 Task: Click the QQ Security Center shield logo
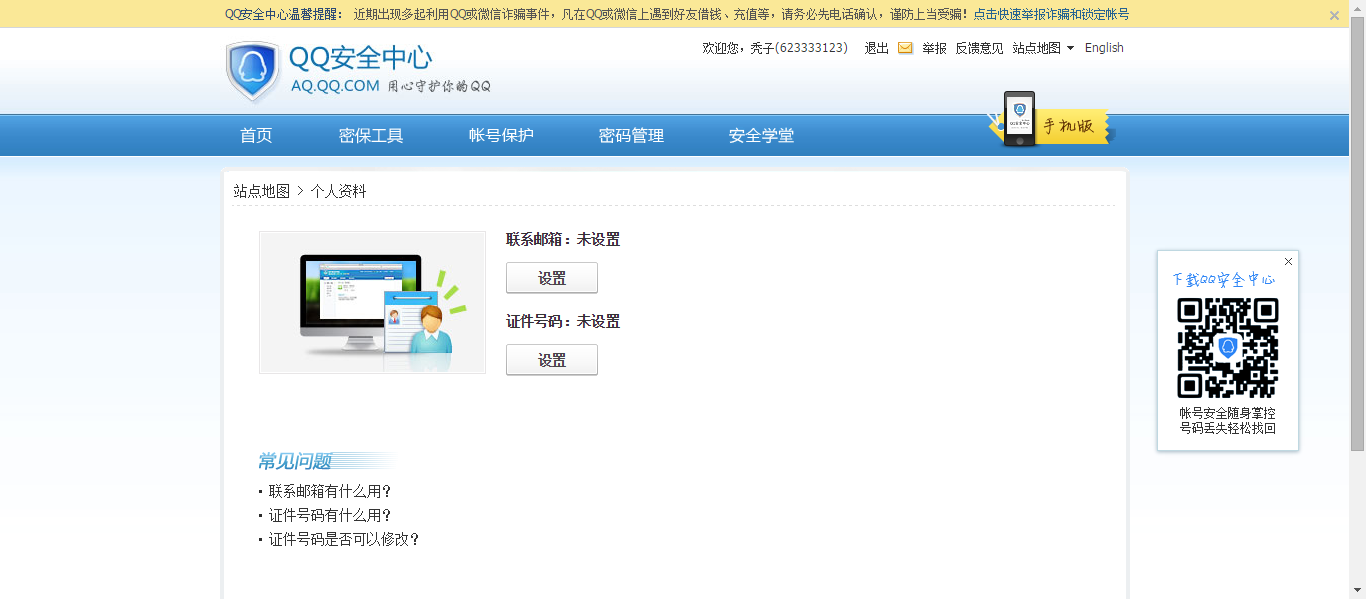point(253,72)
